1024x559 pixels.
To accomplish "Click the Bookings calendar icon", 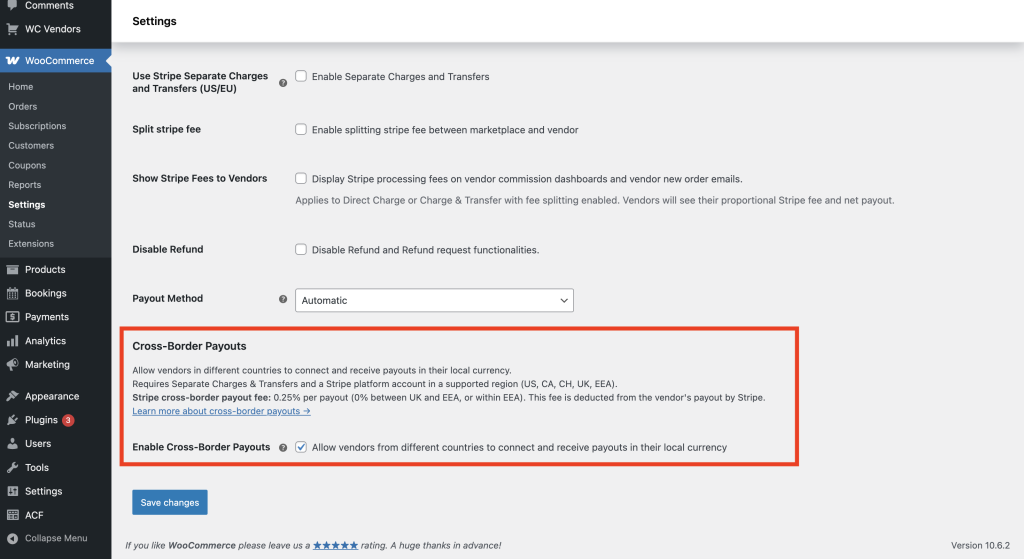I will (12, 293).
